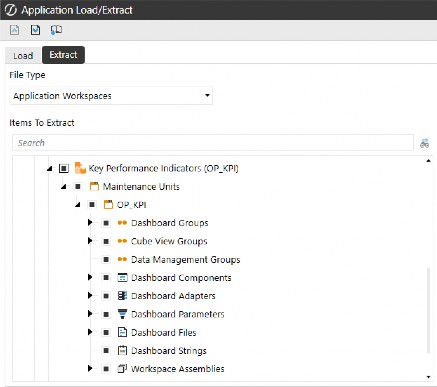Click the OP_KPI folder icon
Screen dimensions: 437x387
click(108, 204)
